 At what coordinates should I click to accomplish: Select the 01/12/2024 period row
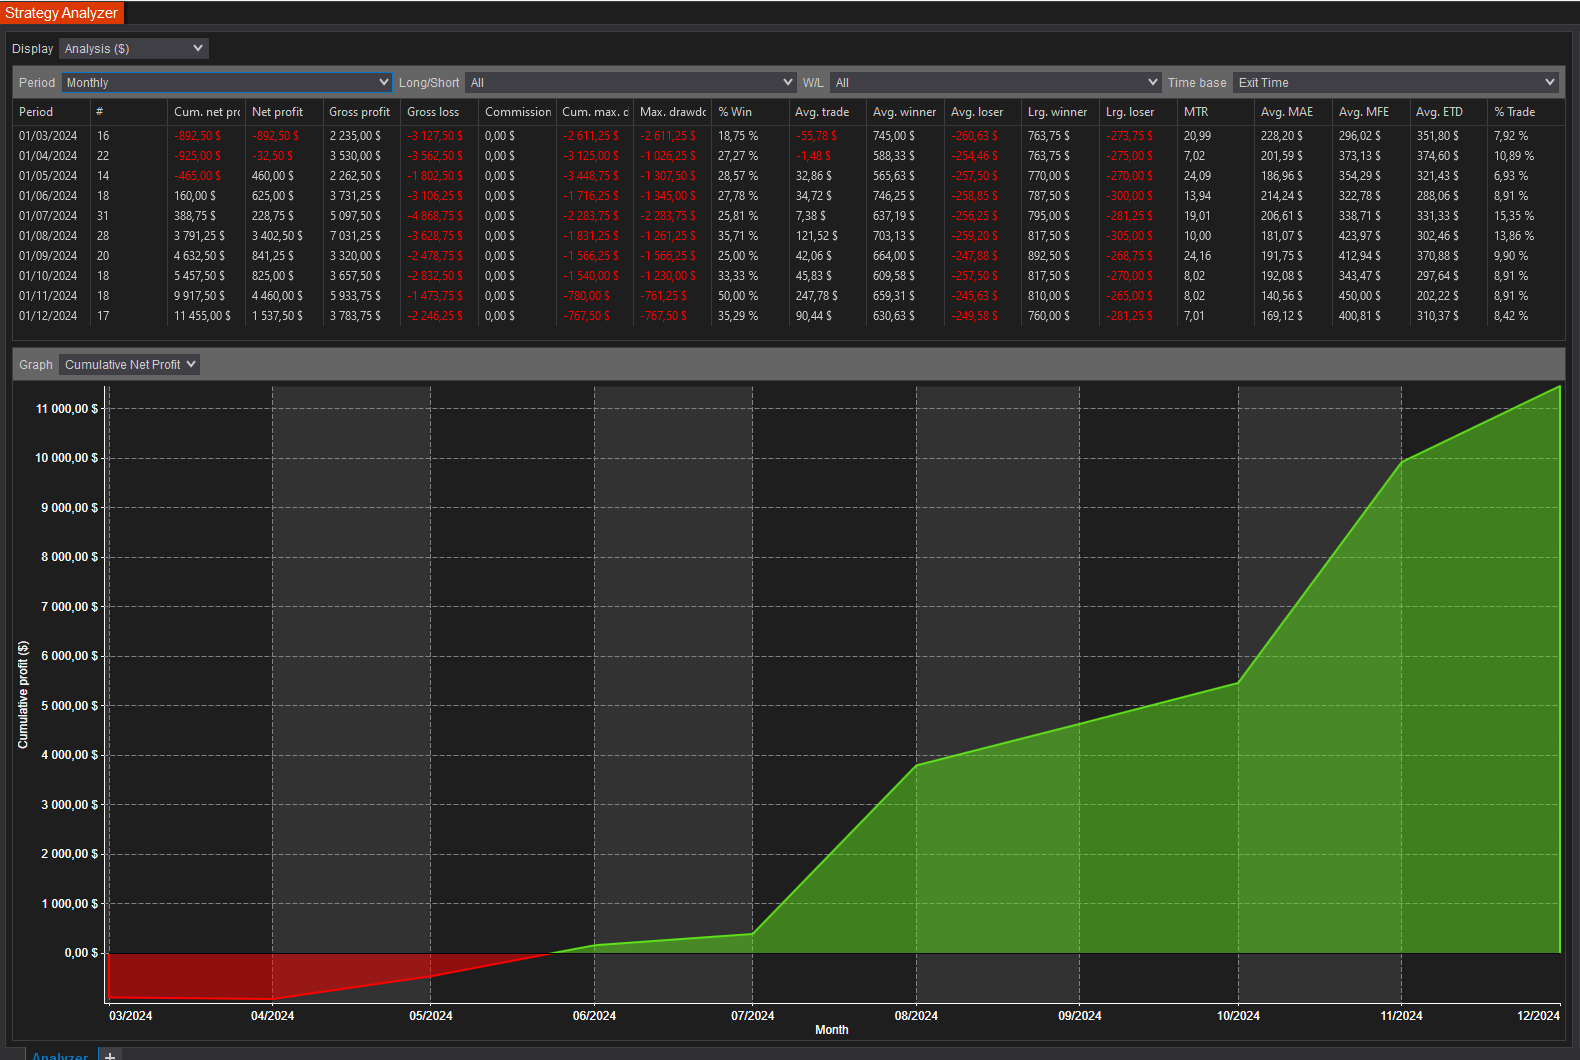pyautogui.click(x=789, y=316)
